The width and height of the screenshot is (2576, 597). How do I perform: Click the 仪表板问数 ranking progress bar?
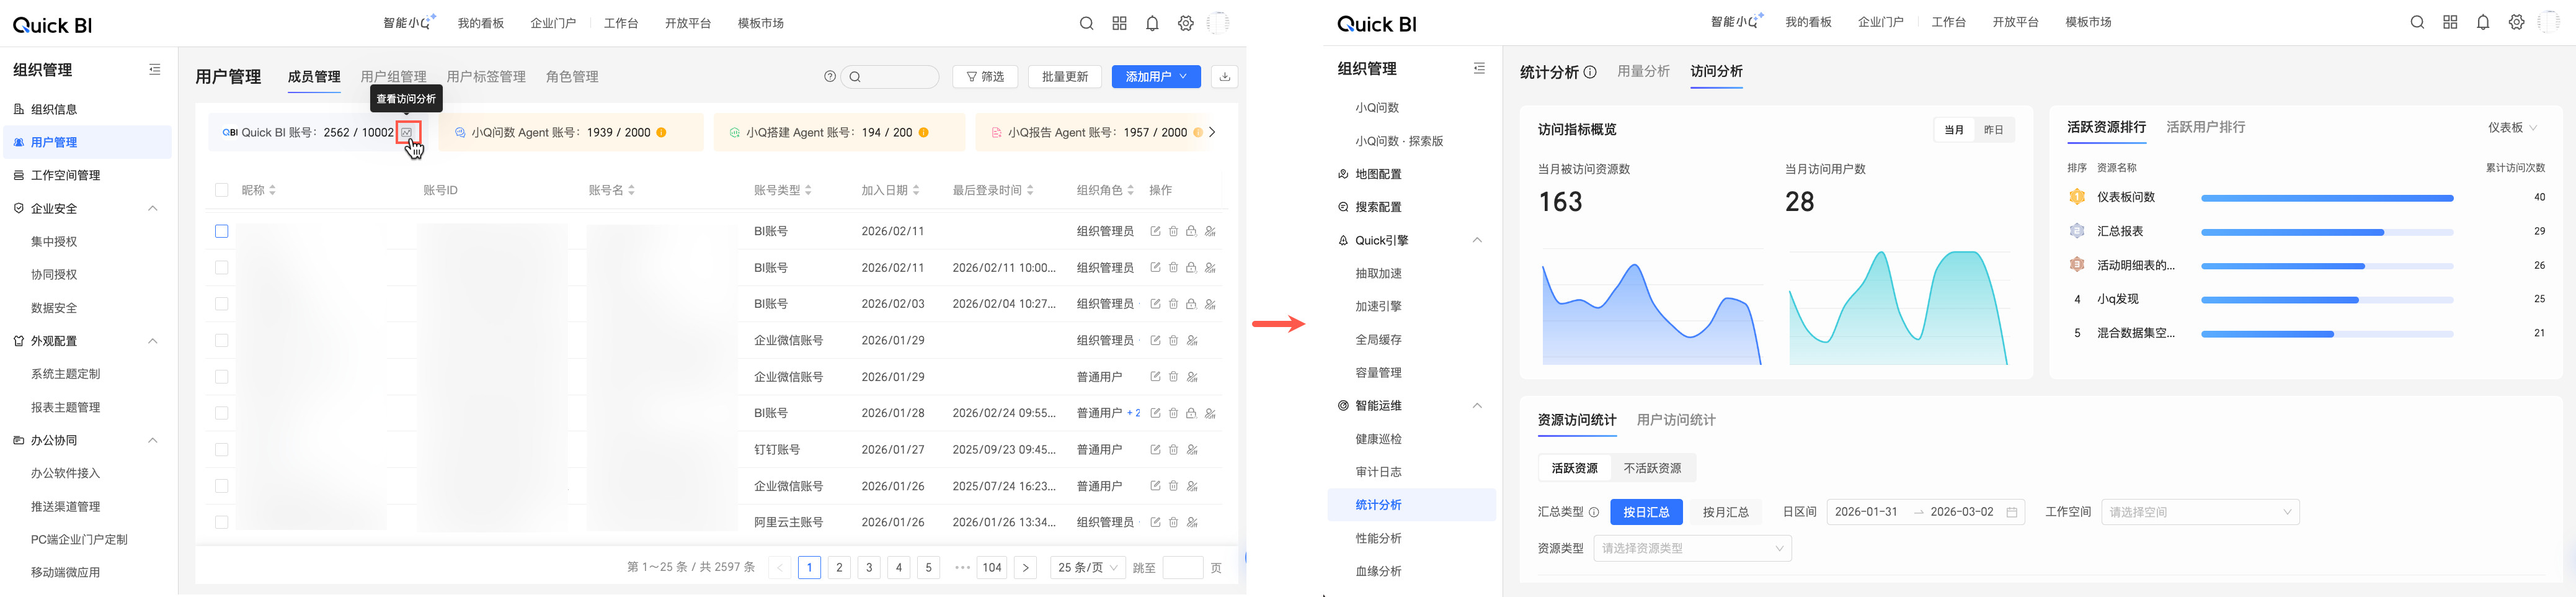coord(2327,198)
